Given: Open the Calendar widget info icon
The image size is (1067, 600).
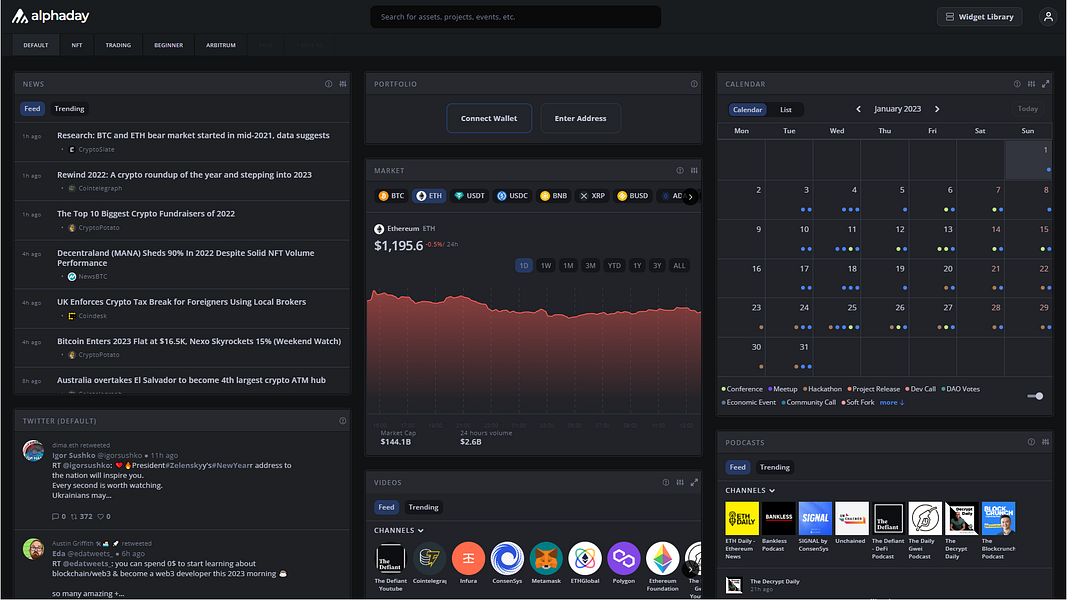Looking at the screenshot, I should click(x=1017, y=84).
